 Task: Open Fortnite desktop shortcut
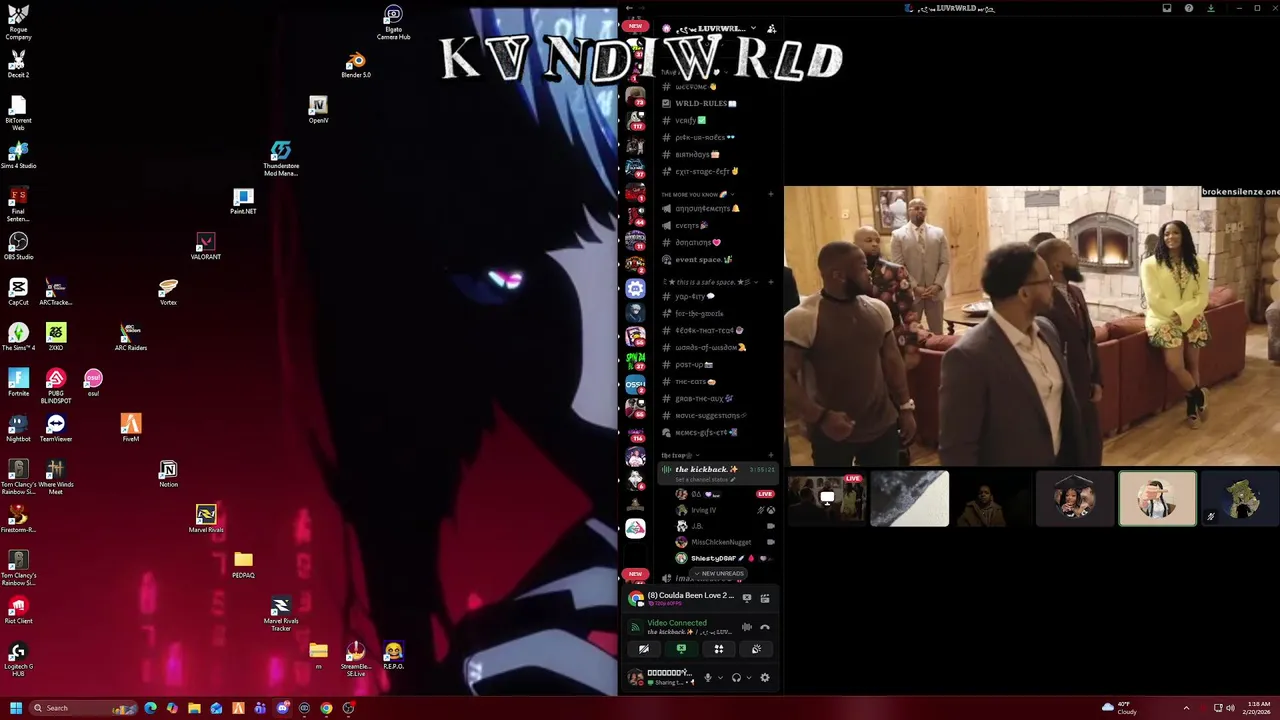[18, 383]
